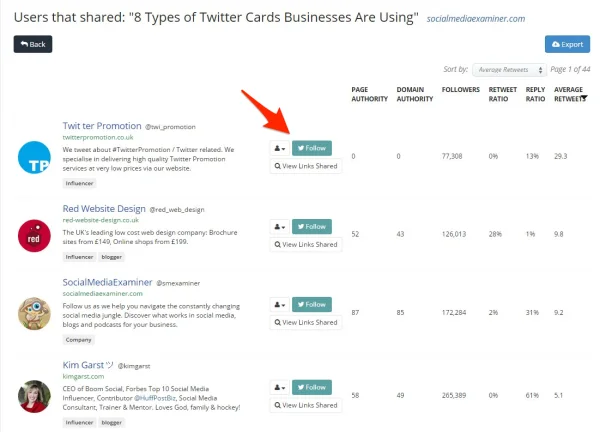Follow Red Website Design on Twitter

point(312,227)
